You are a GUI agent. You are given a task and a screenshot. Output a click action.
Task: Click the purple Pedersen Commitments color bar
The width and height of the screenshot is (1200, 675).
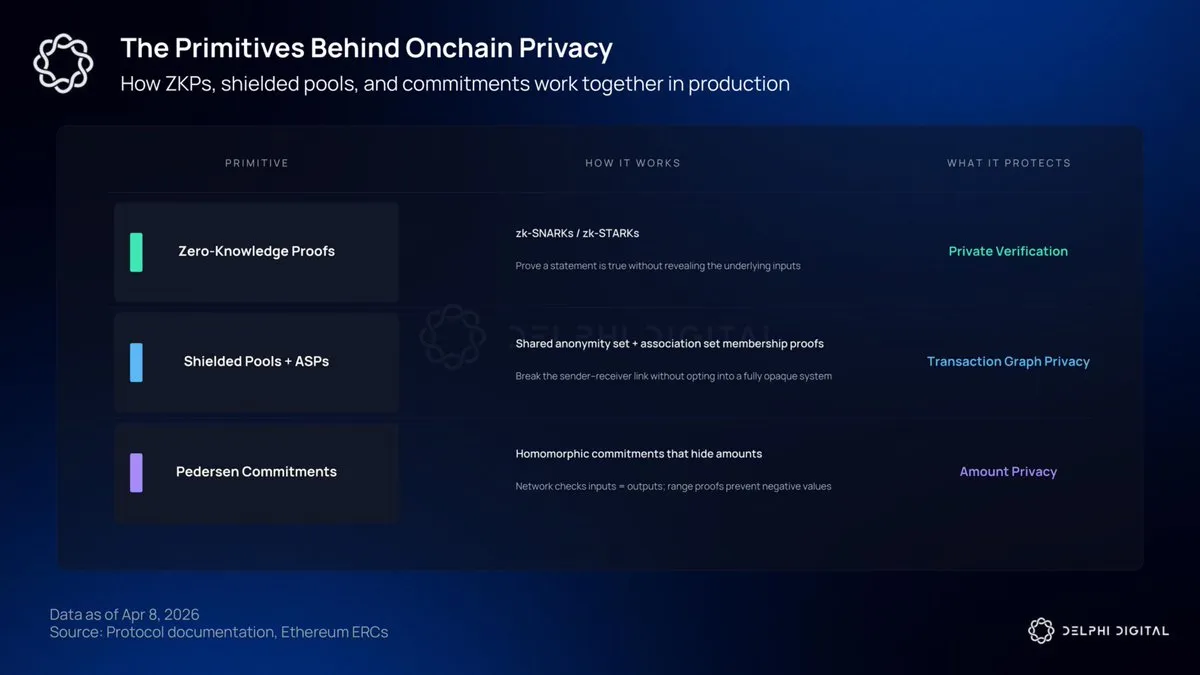136,472
